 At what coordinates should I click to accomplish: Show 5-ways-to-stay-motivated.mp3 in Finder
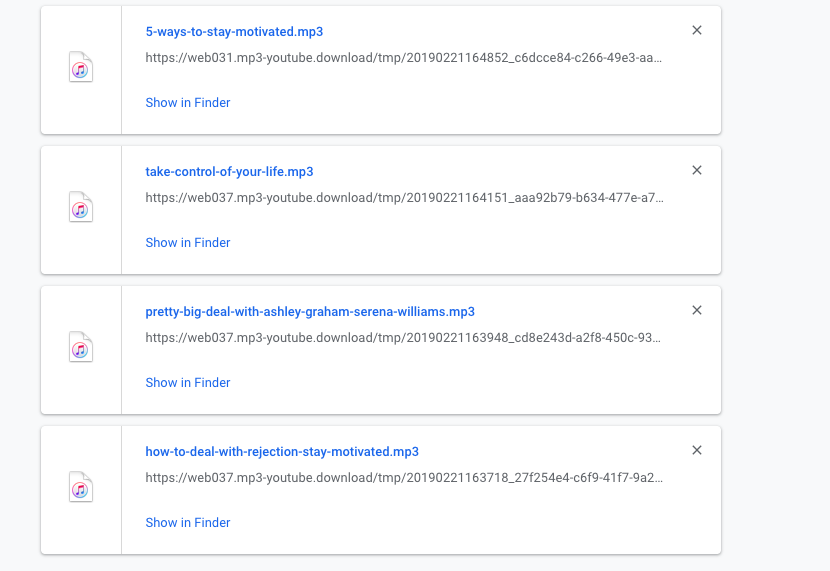pos(188,103)
